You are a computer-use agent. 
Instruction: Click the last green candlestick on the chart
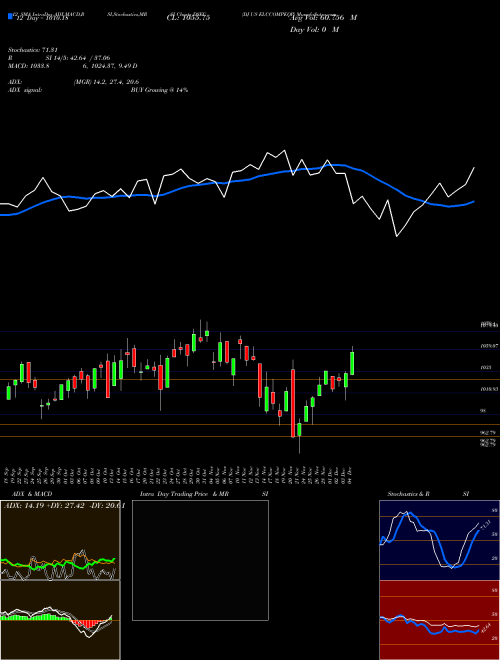point(352,363)
